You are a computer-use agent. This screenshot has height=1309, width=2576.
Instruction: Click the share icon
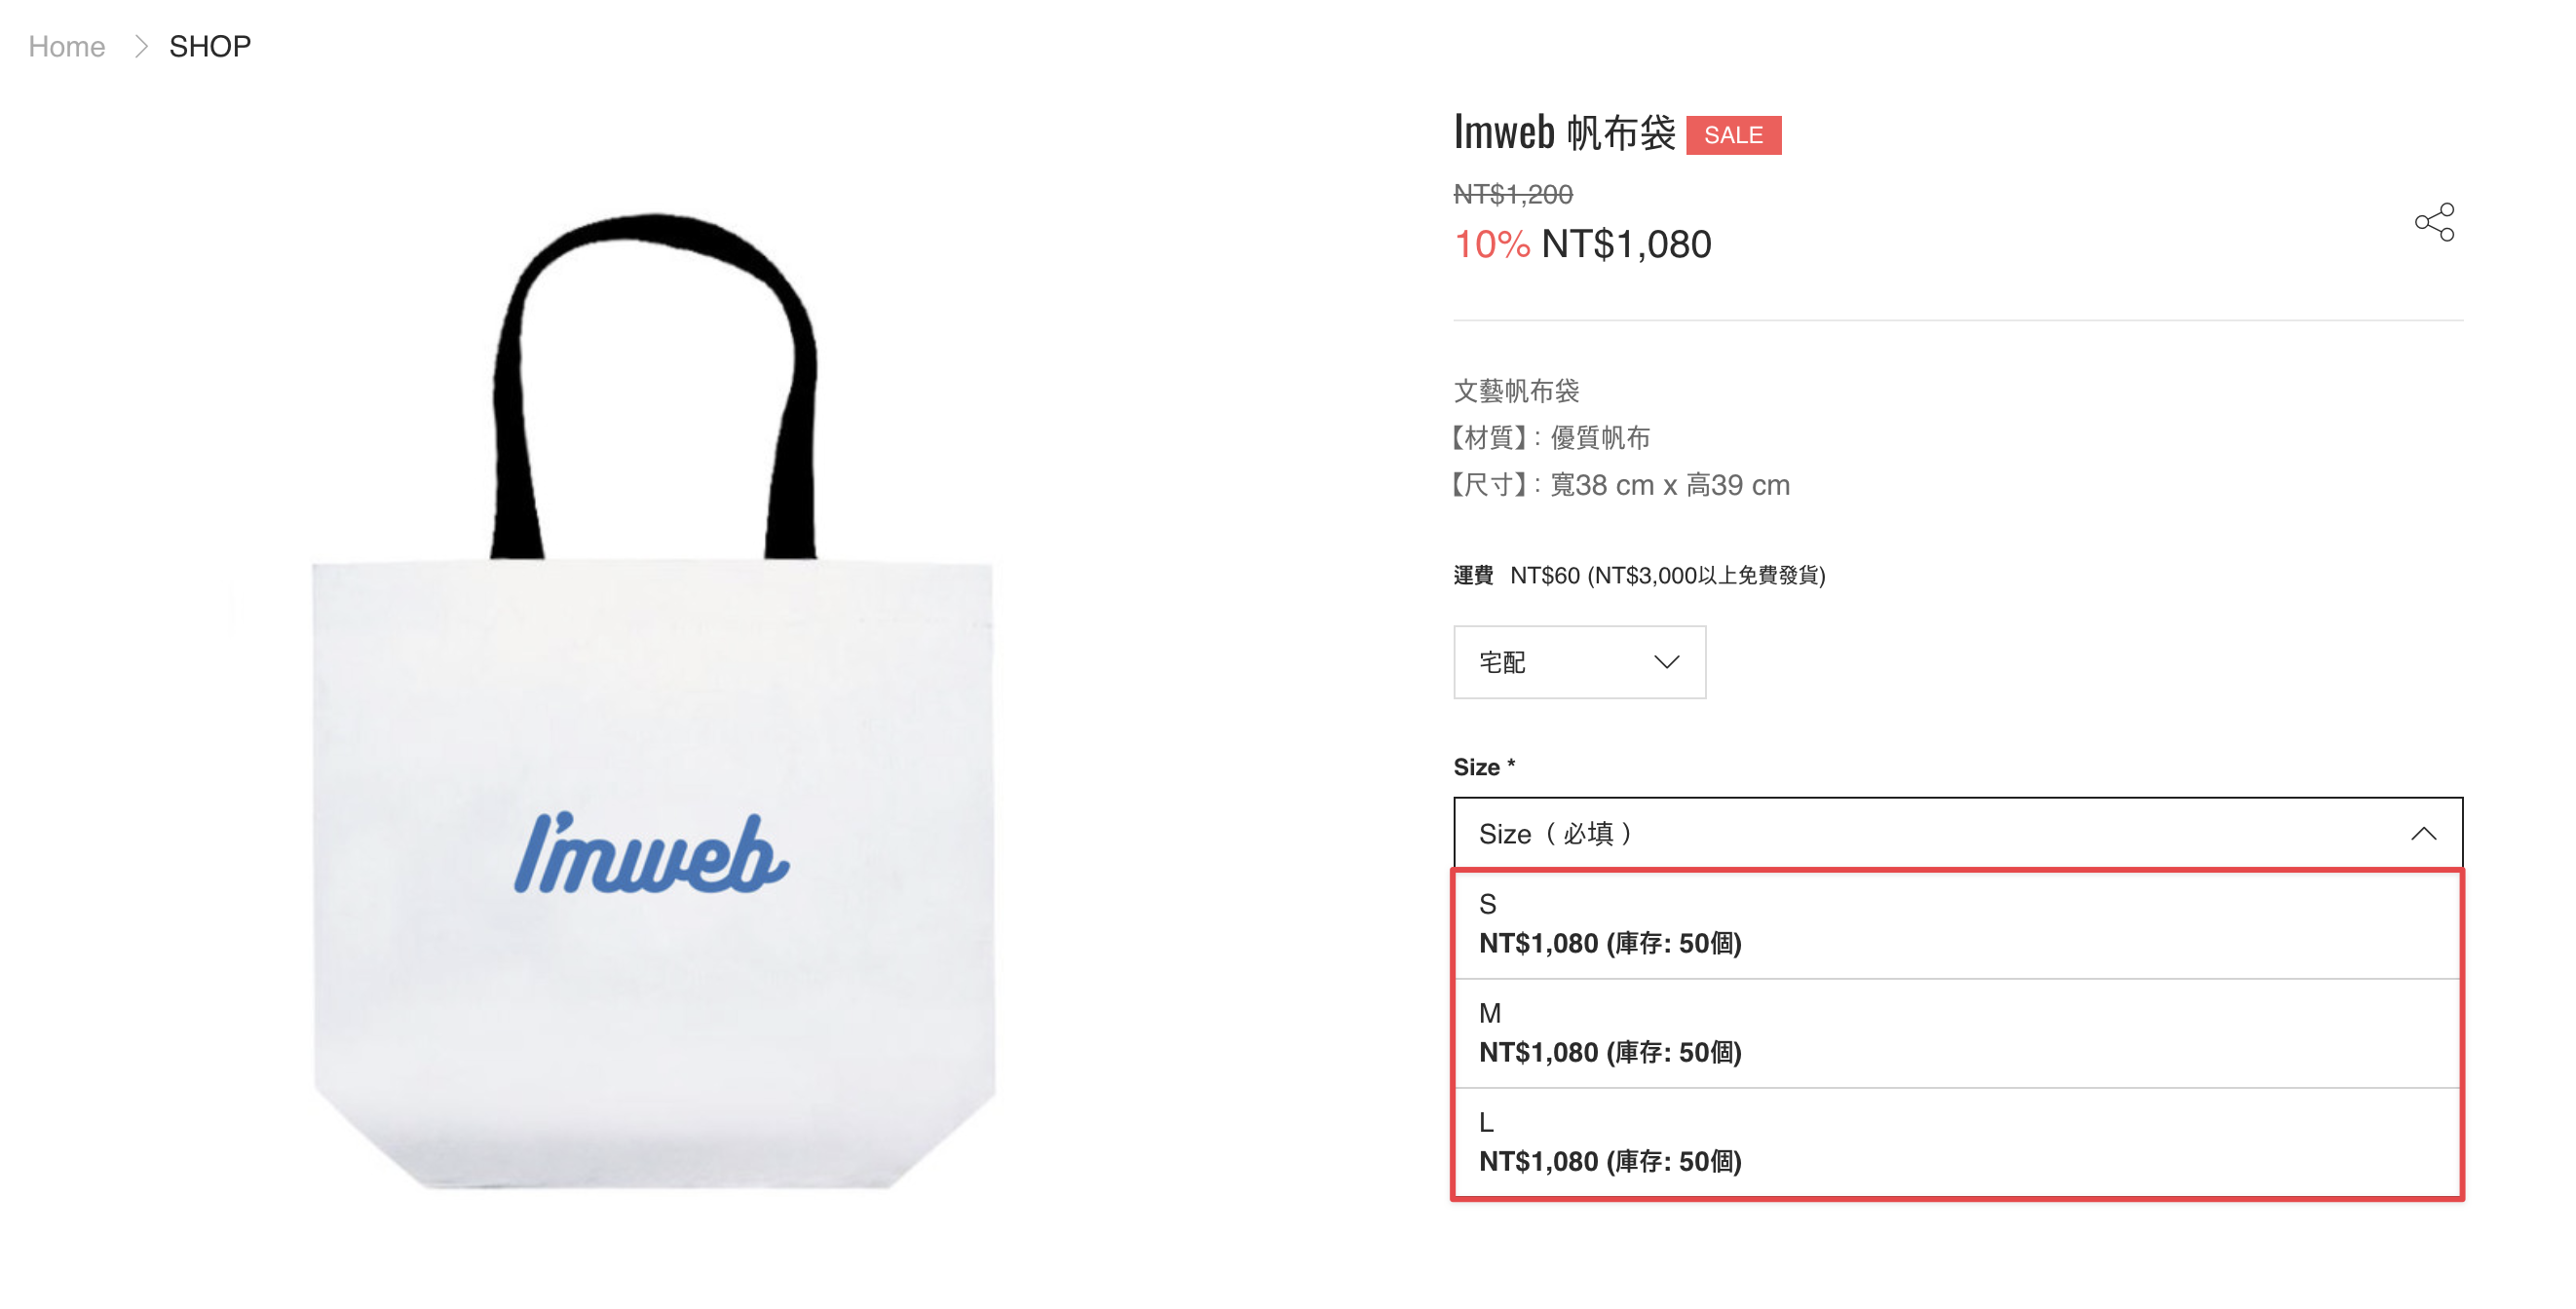coord(2434,222)
